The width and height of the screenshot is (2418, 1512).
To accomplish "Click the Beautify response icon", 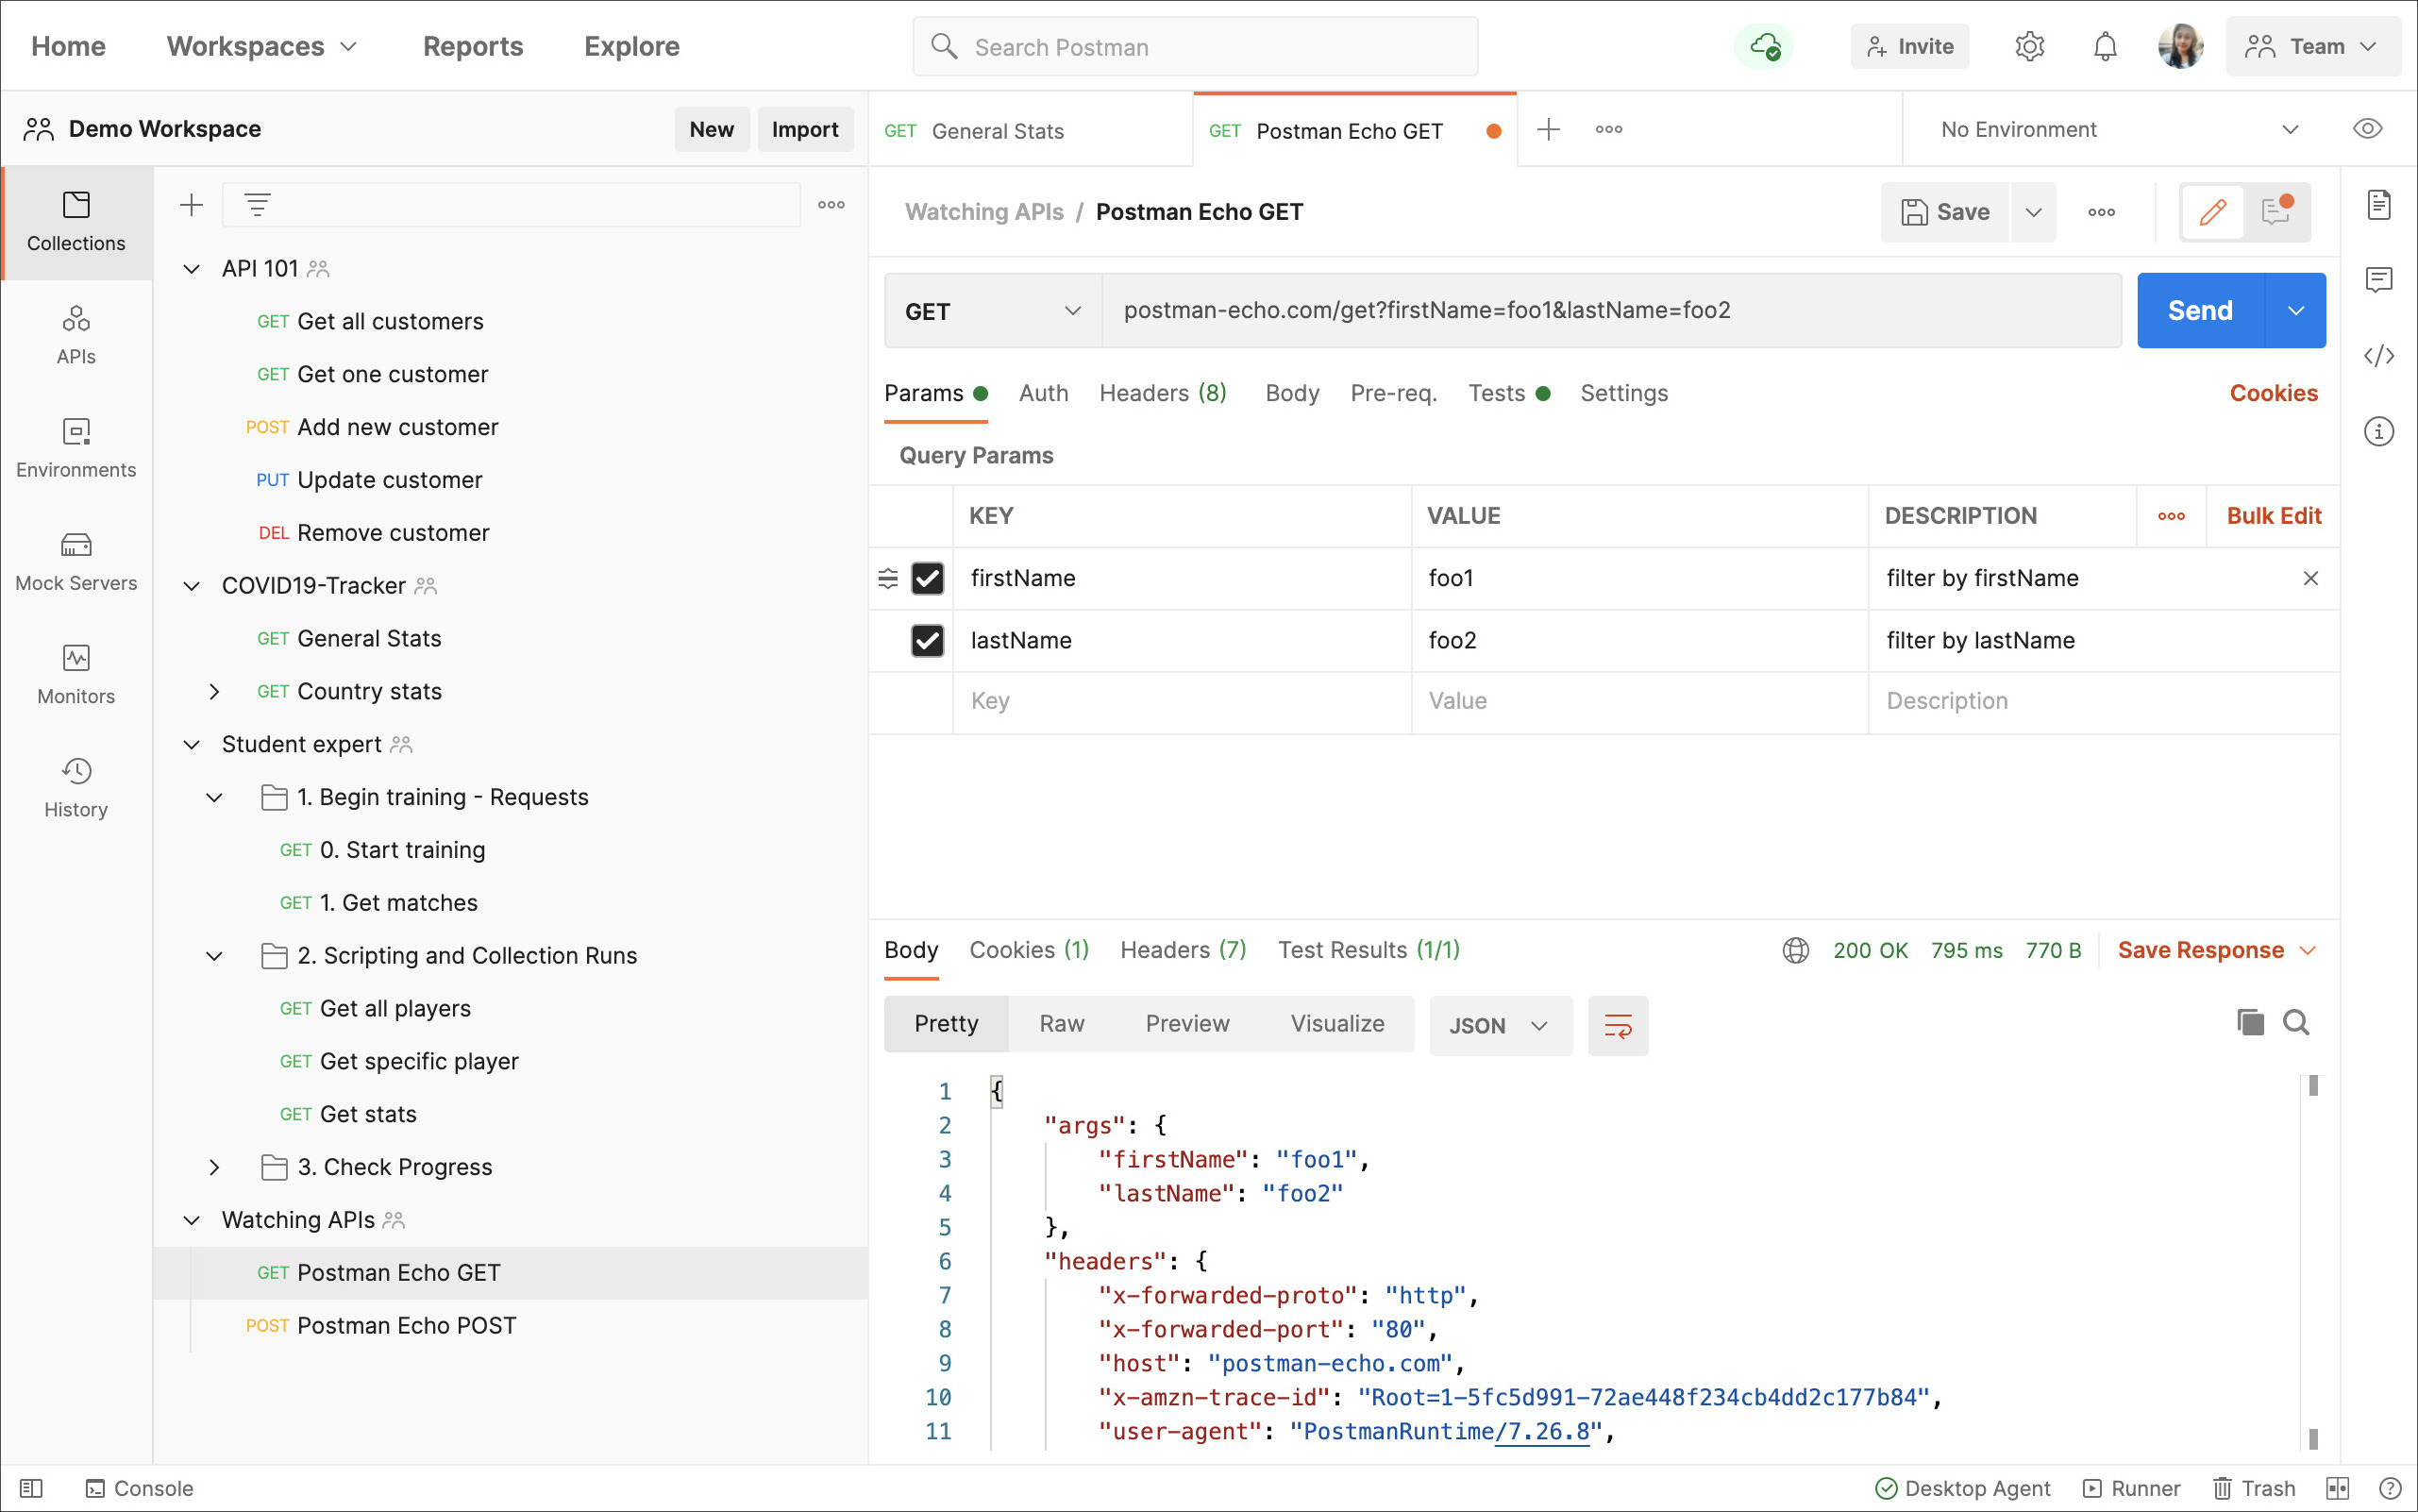I will point(1615,1024).
